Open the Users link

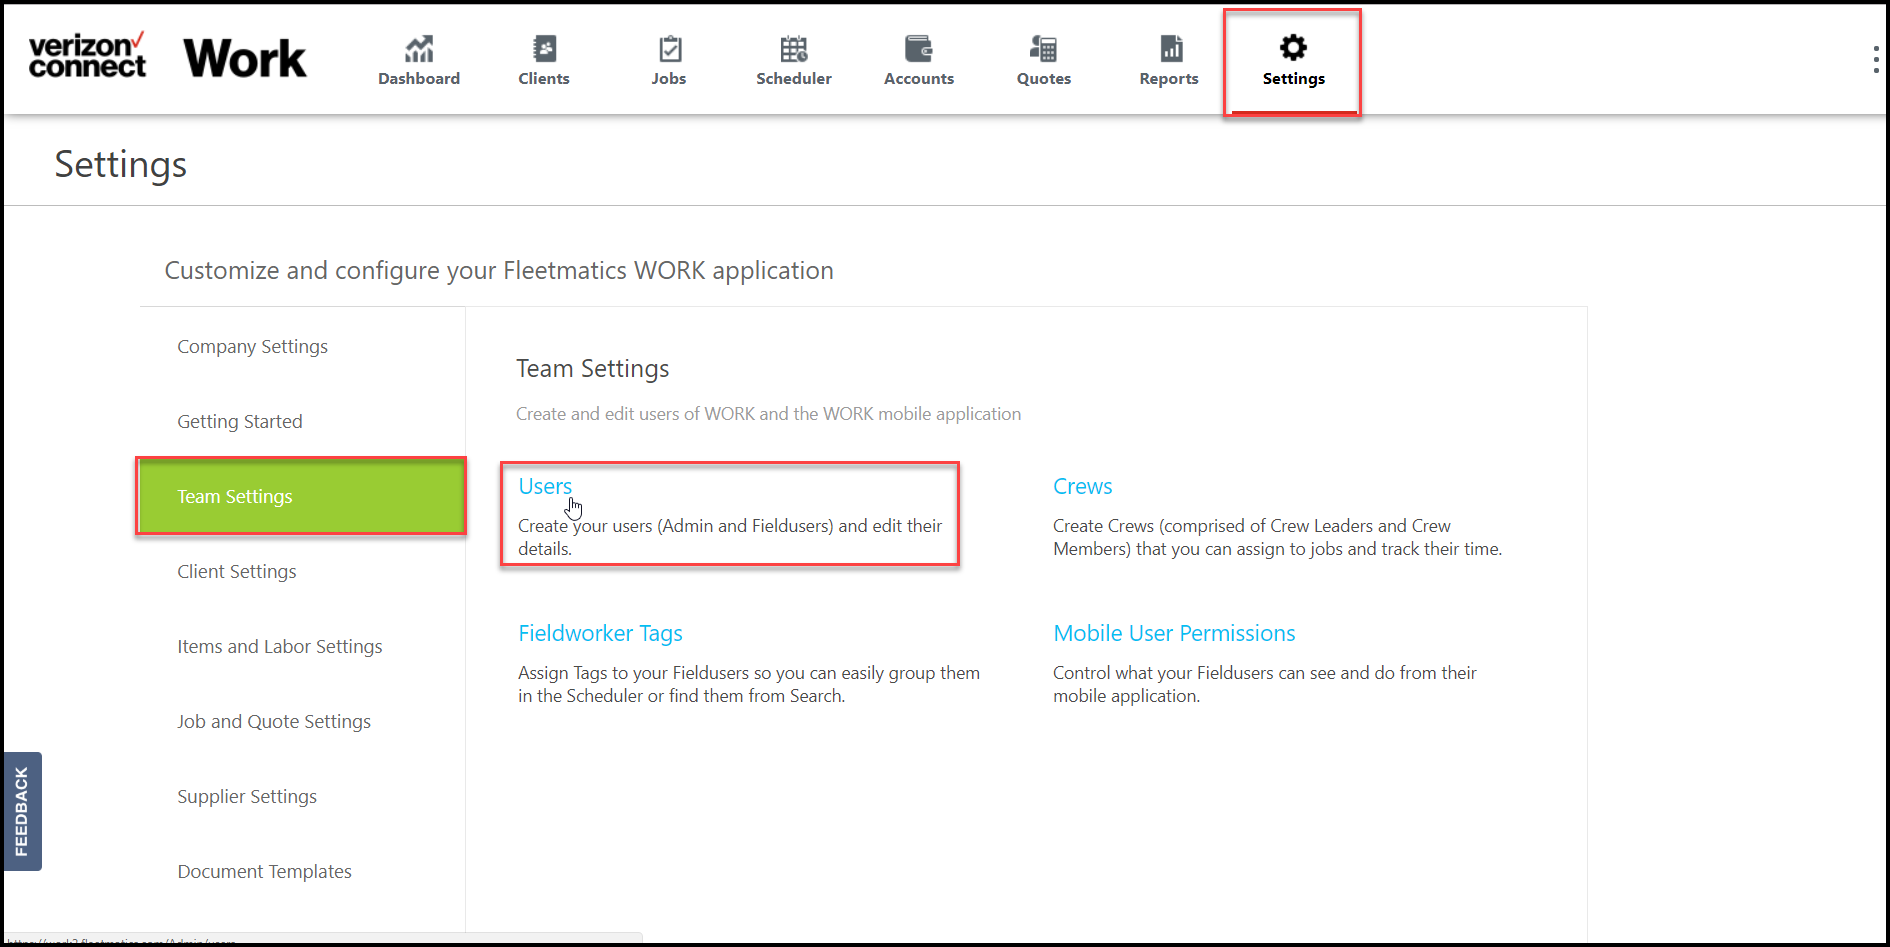point(545,487)
